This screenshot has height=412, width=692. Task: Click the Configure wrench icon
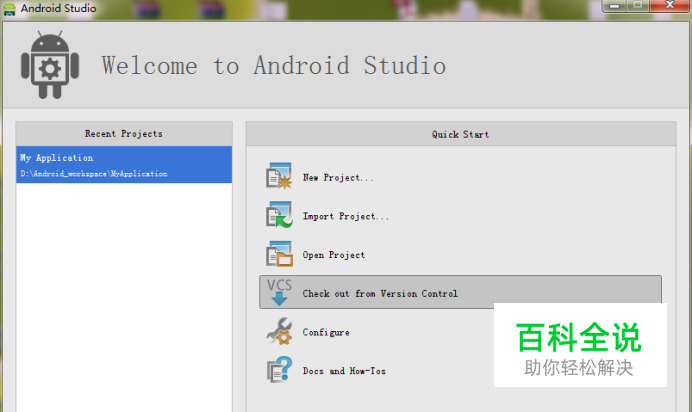pyautogui.click(x=279, y=331)
